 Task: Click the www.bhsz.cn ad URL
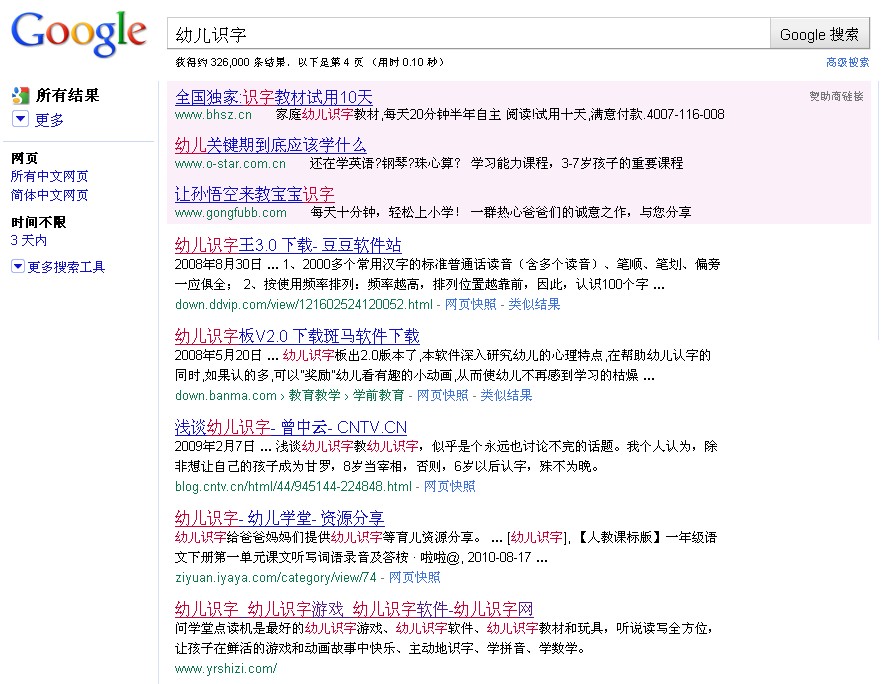tap(213, 115)
